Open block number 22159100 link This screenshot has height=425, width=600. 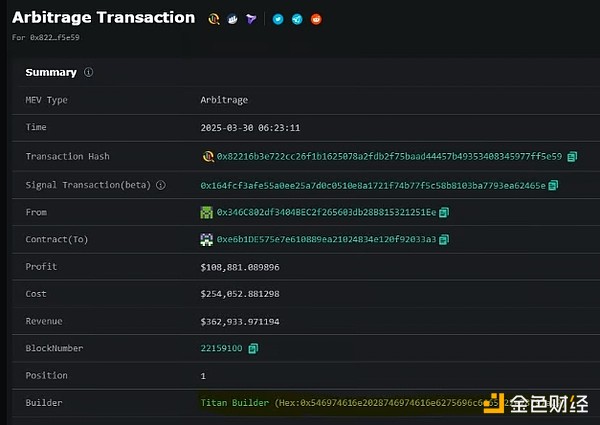click(222, 348)
